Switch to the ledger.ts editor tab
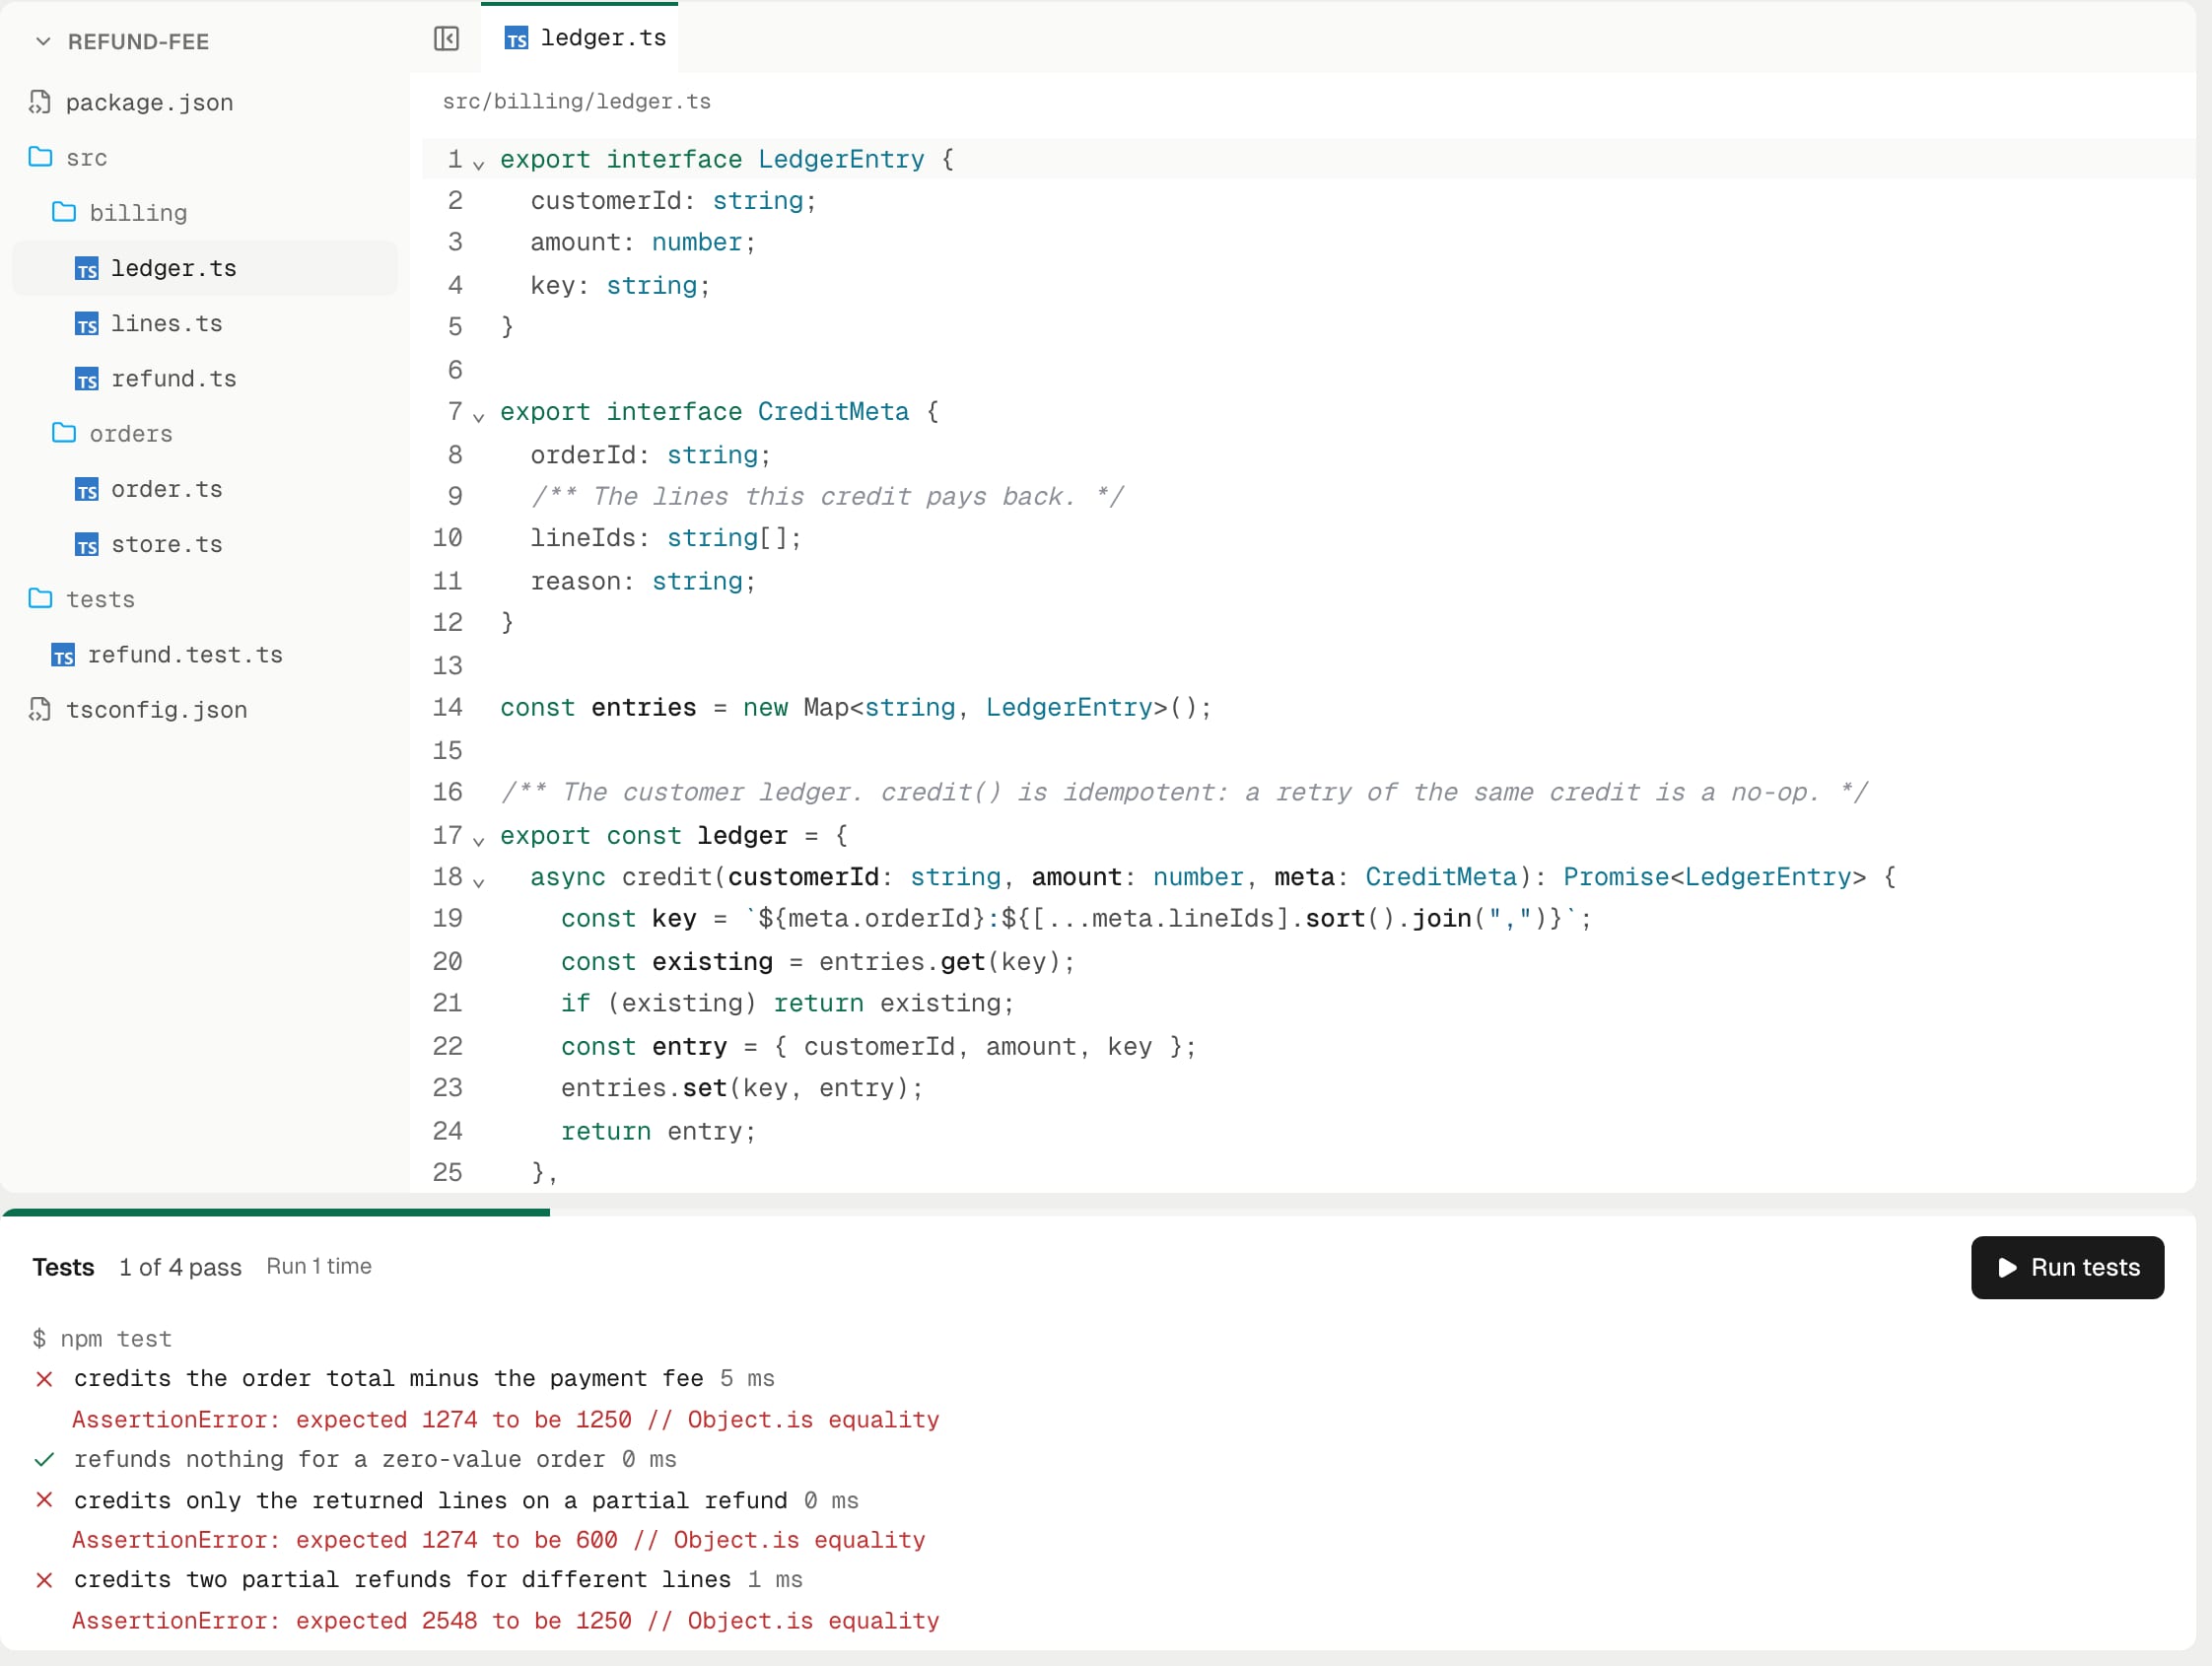Screen dimensions: 2212x1666 [580, 38]
